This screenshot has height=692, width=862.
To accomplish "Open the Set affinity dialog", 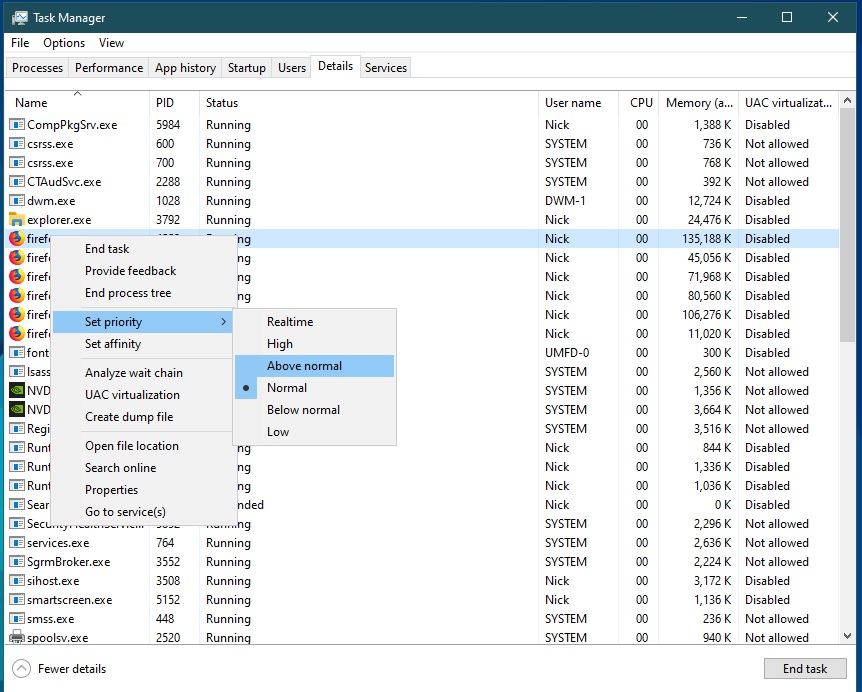I will 143,344.
